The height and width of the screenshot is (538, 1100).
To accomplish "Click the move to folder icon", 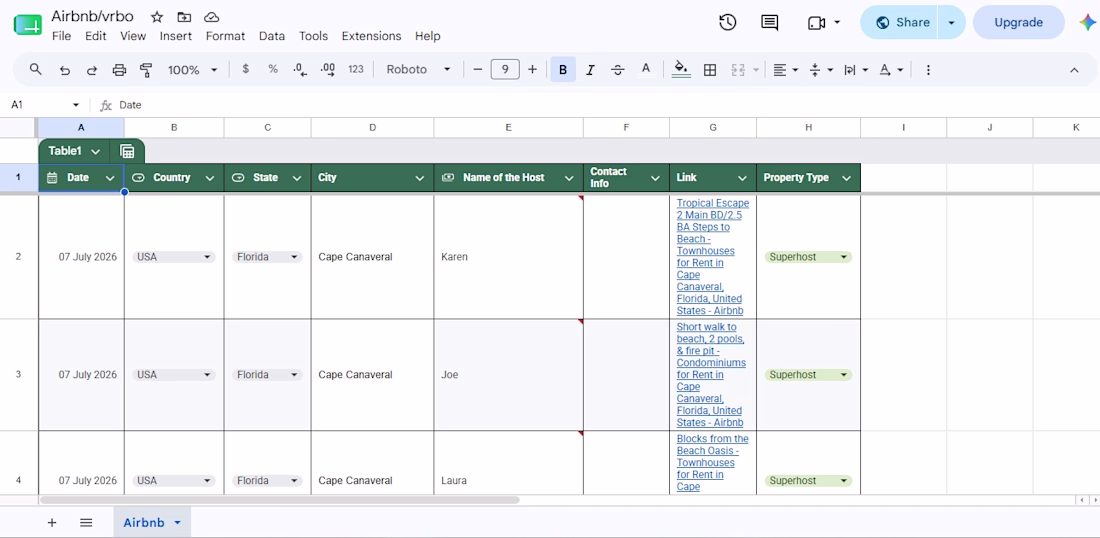I will tap(184, 17).
